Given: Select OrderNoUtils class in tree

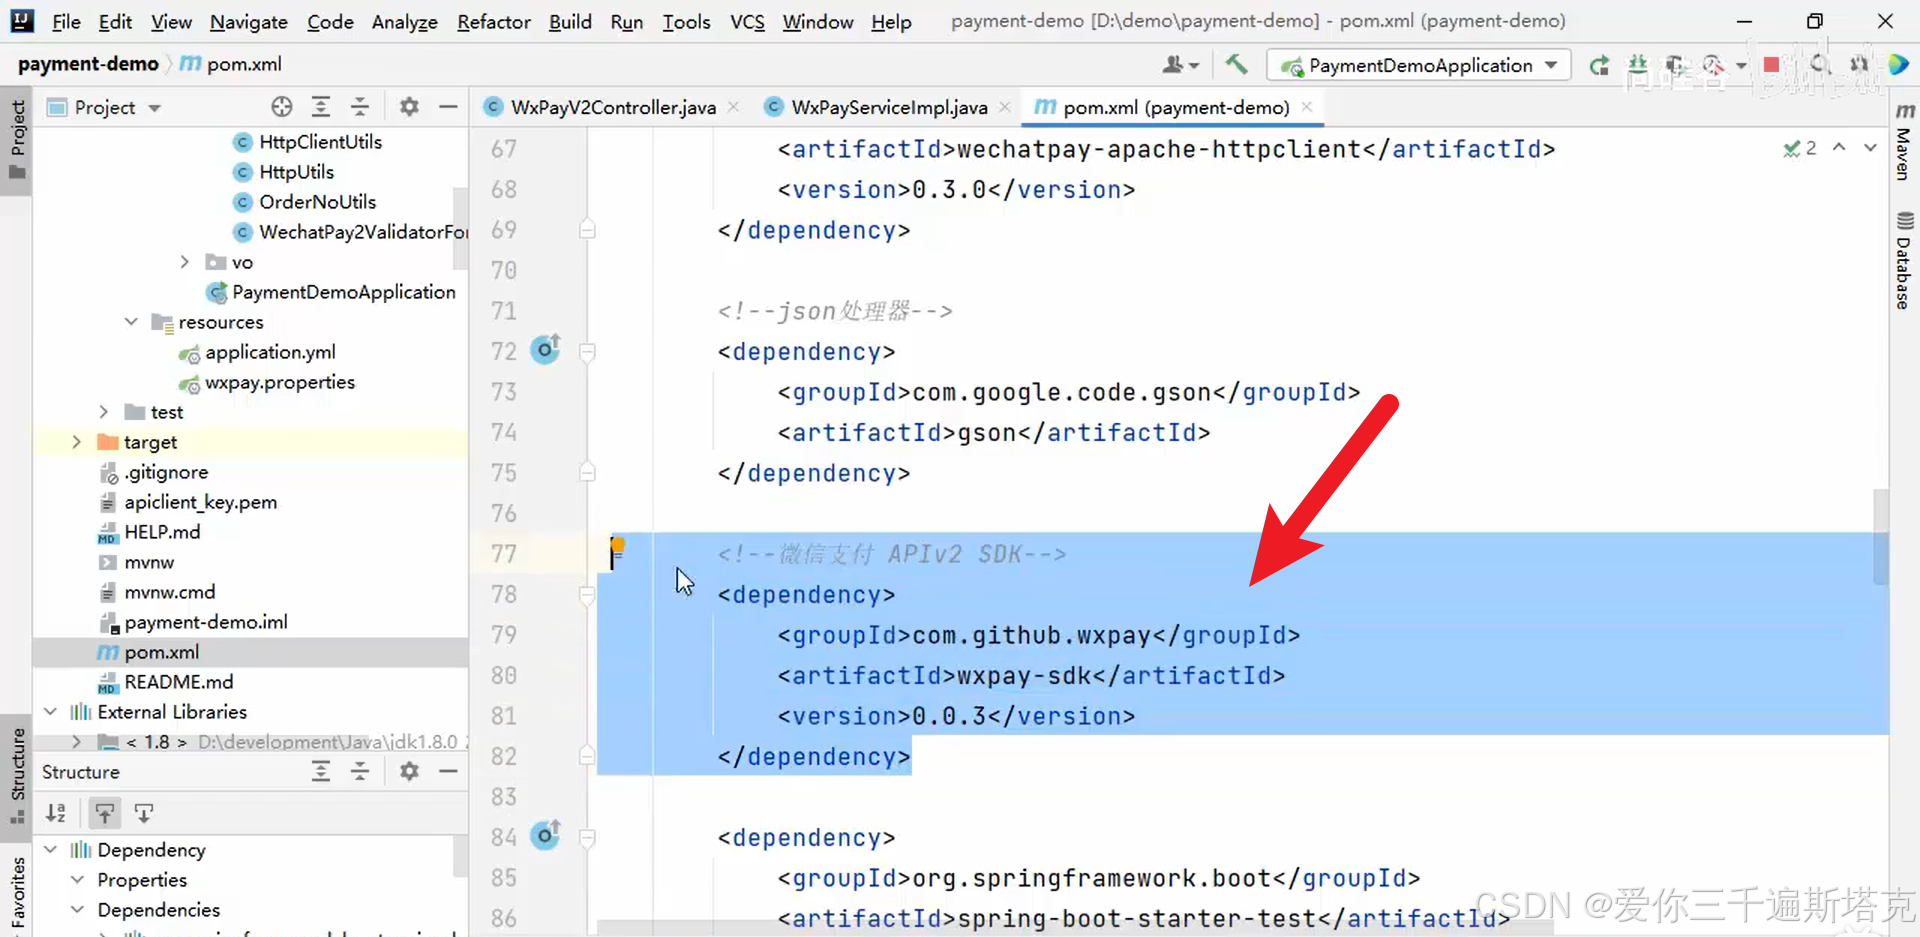Looking at the screenshot, I should (x=317, y=202).
